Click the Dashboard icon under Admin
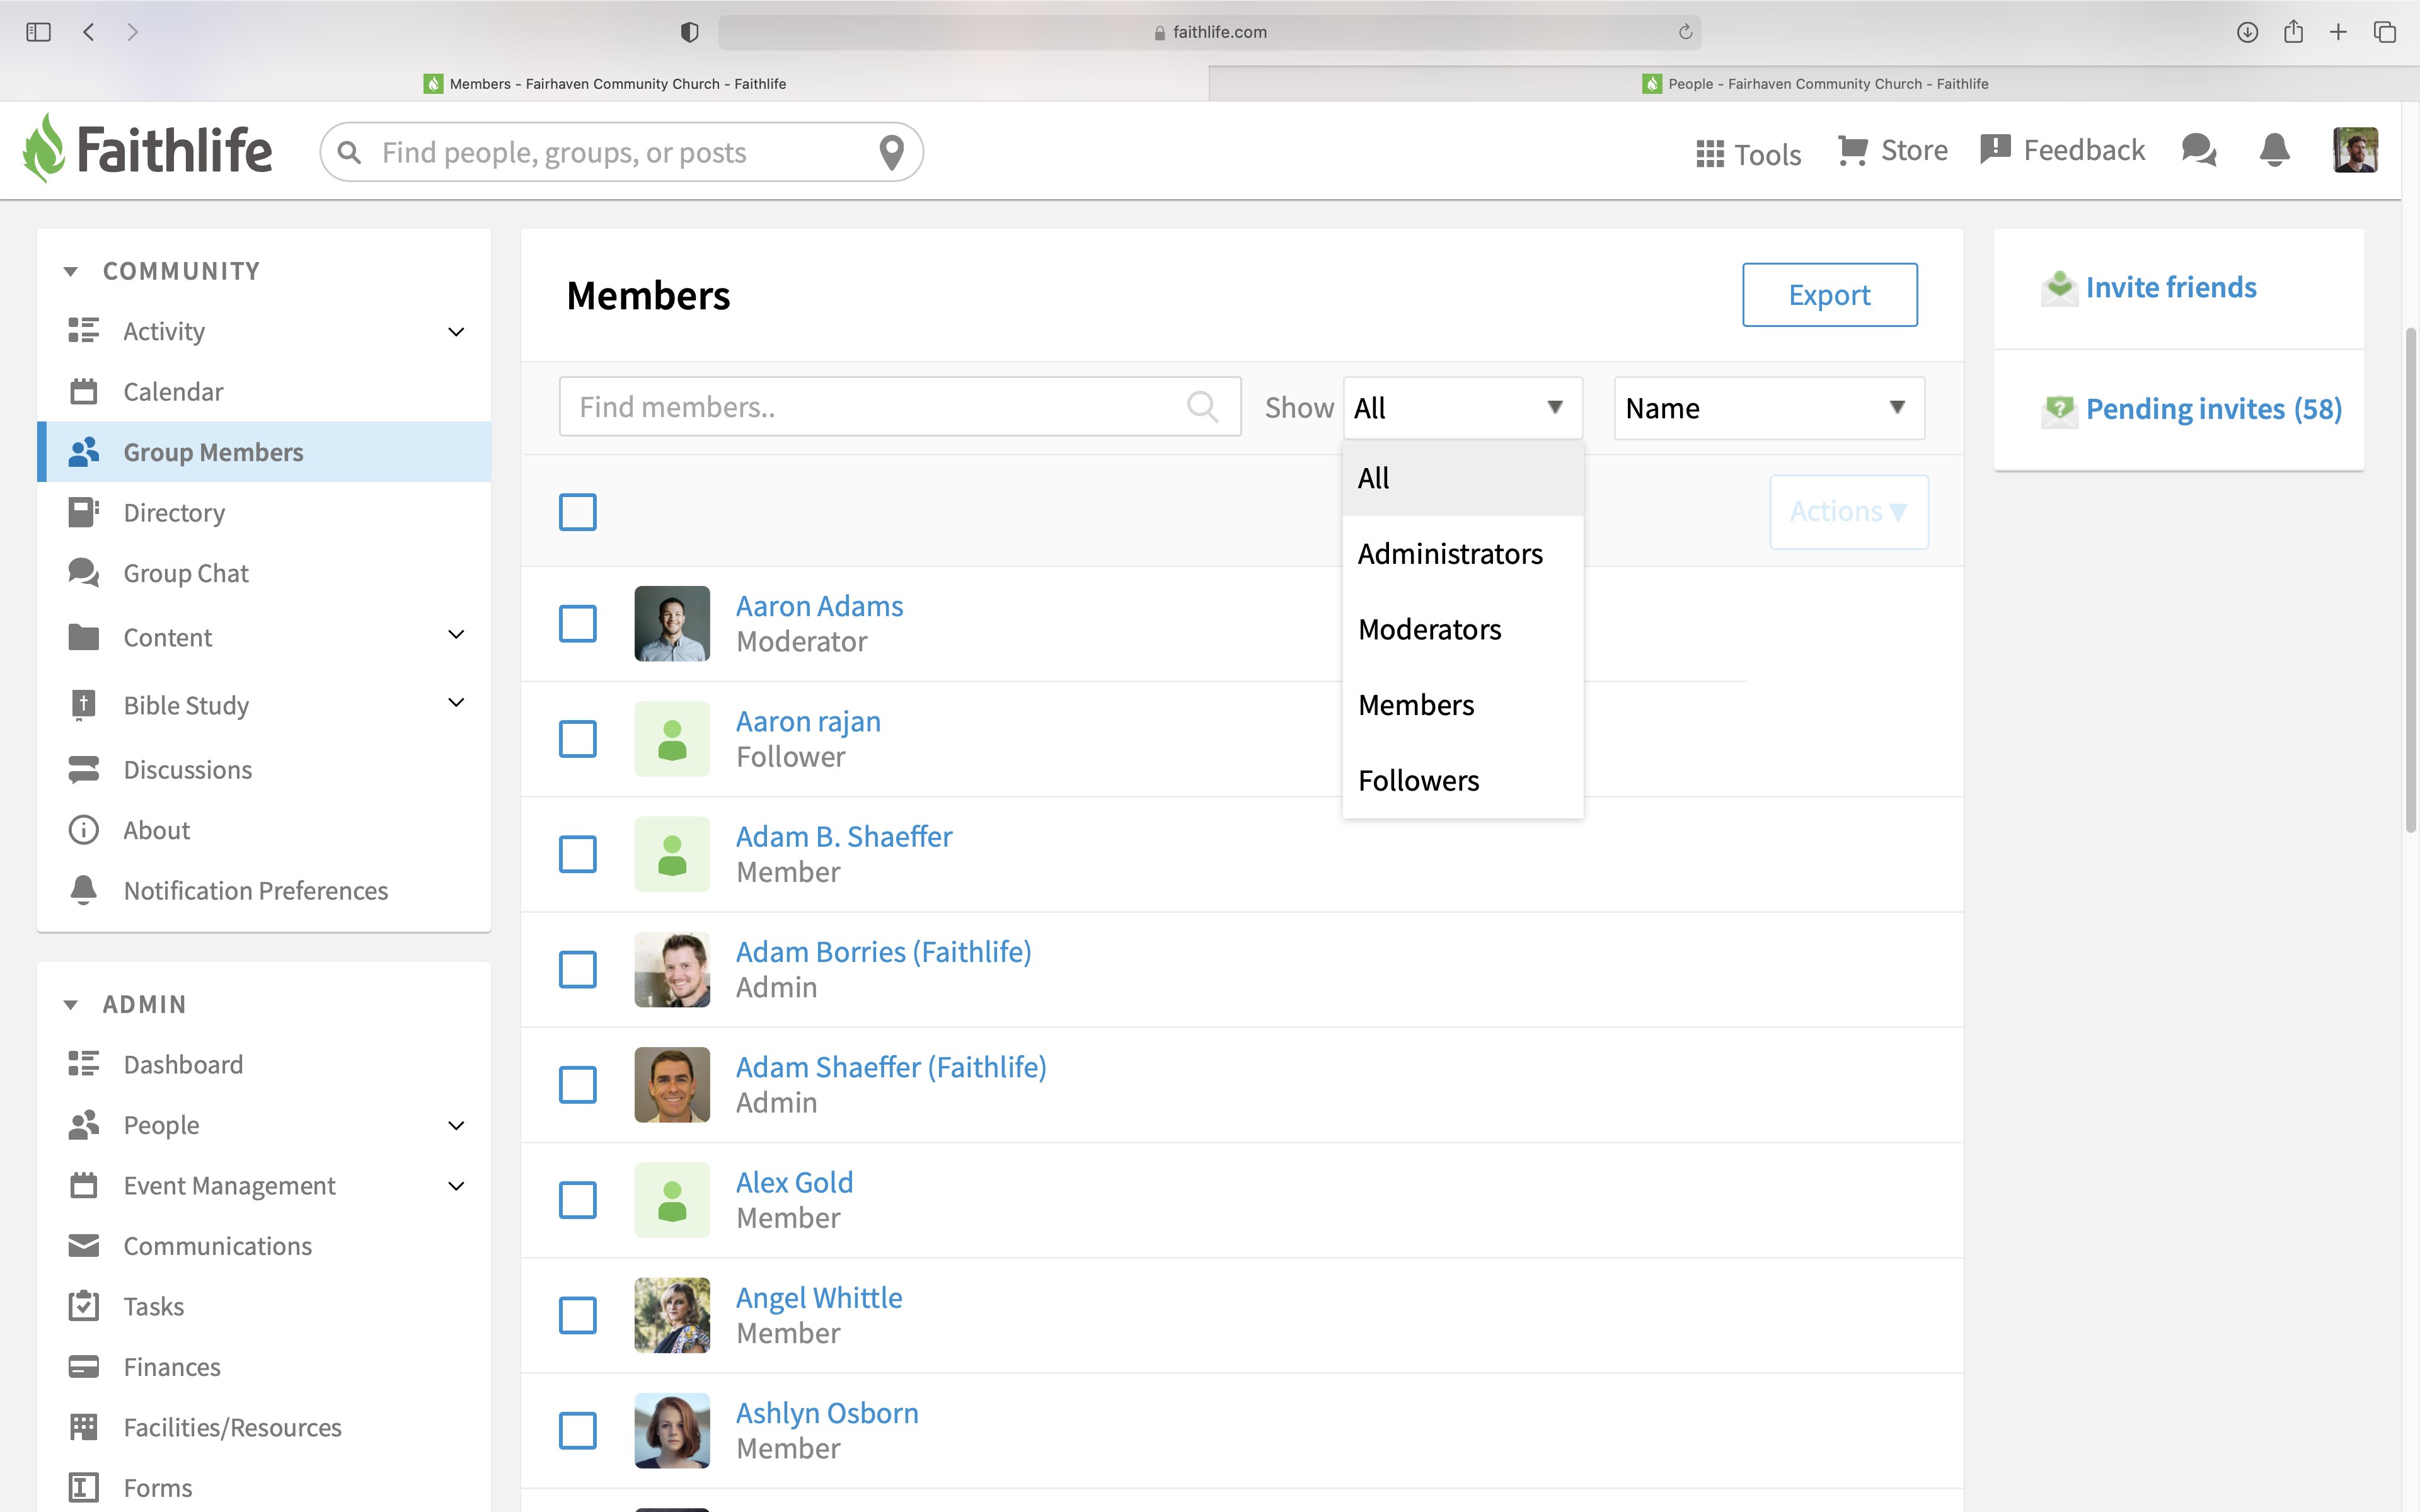2420x1512 pixels. click(84, 1064)
